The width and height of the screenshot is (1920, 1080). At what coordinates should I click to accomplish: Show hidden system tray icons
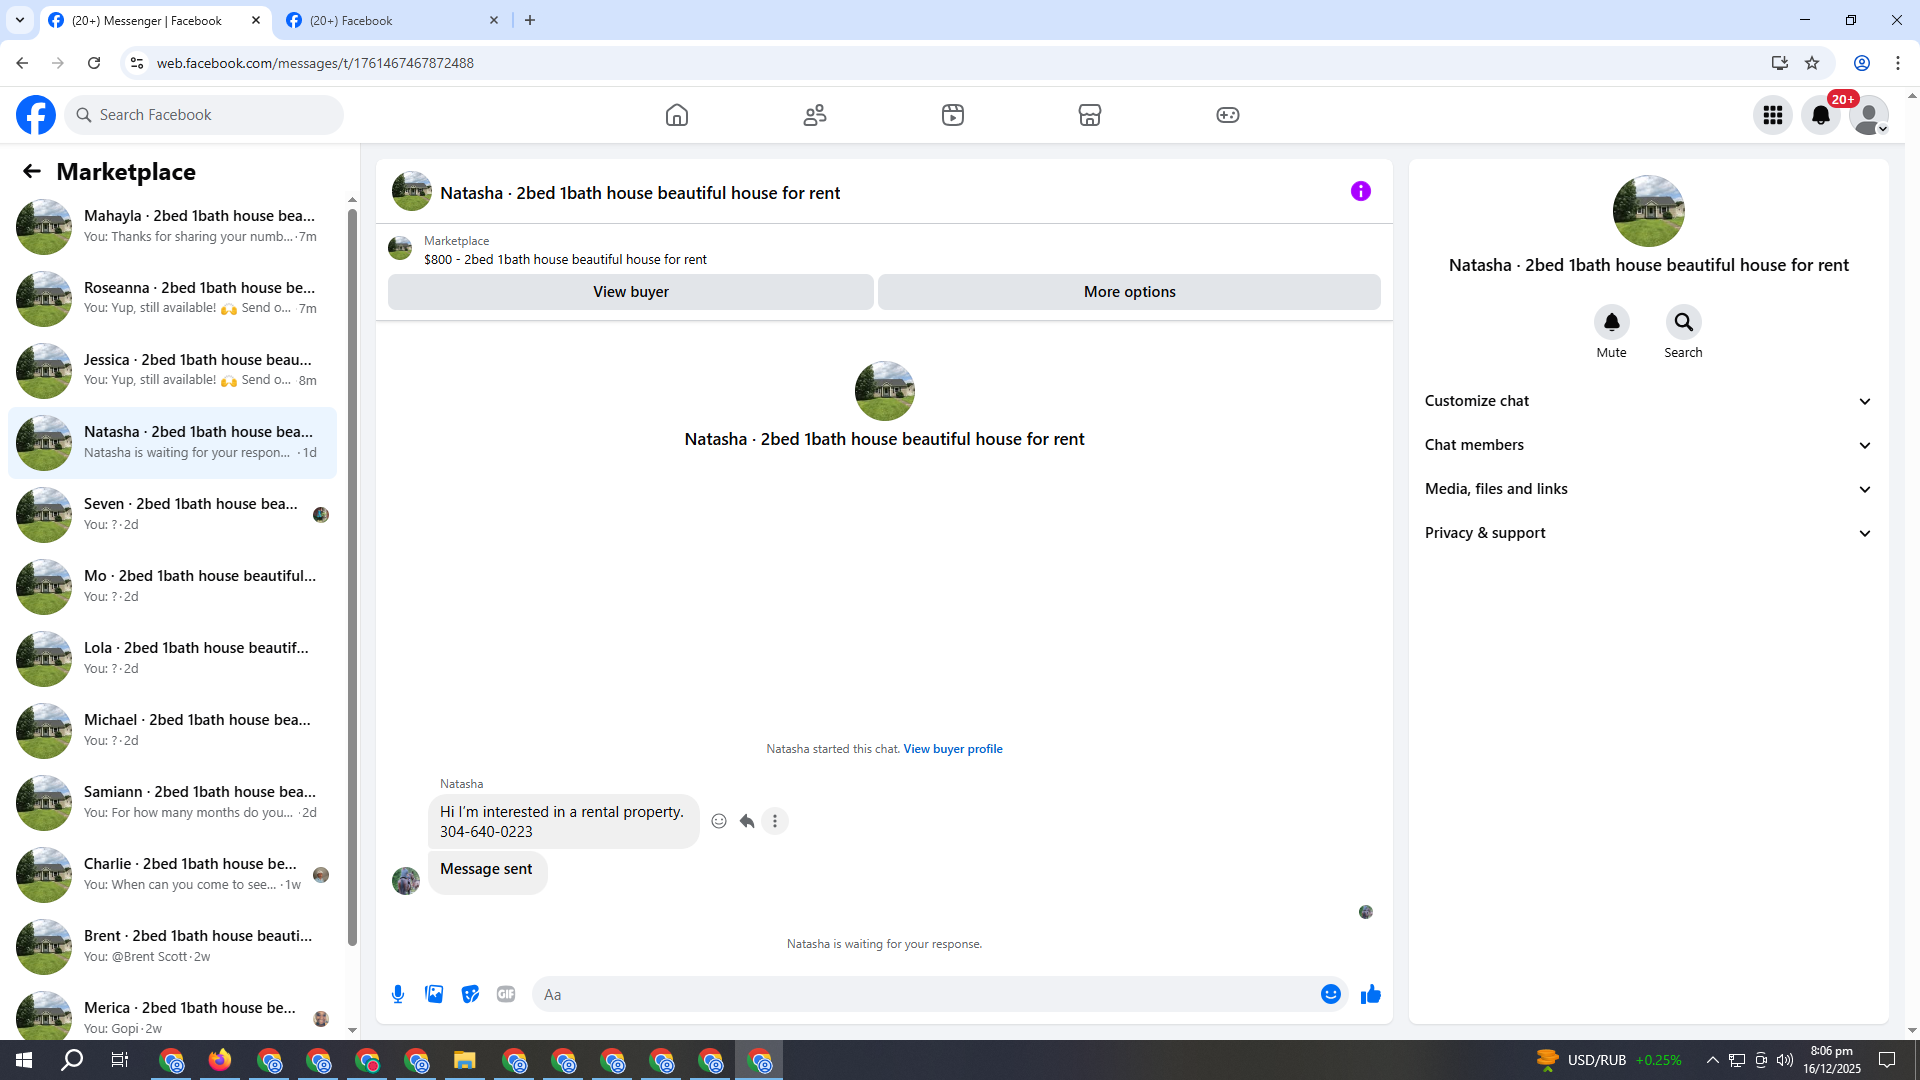click(x=1713, y=1060)
